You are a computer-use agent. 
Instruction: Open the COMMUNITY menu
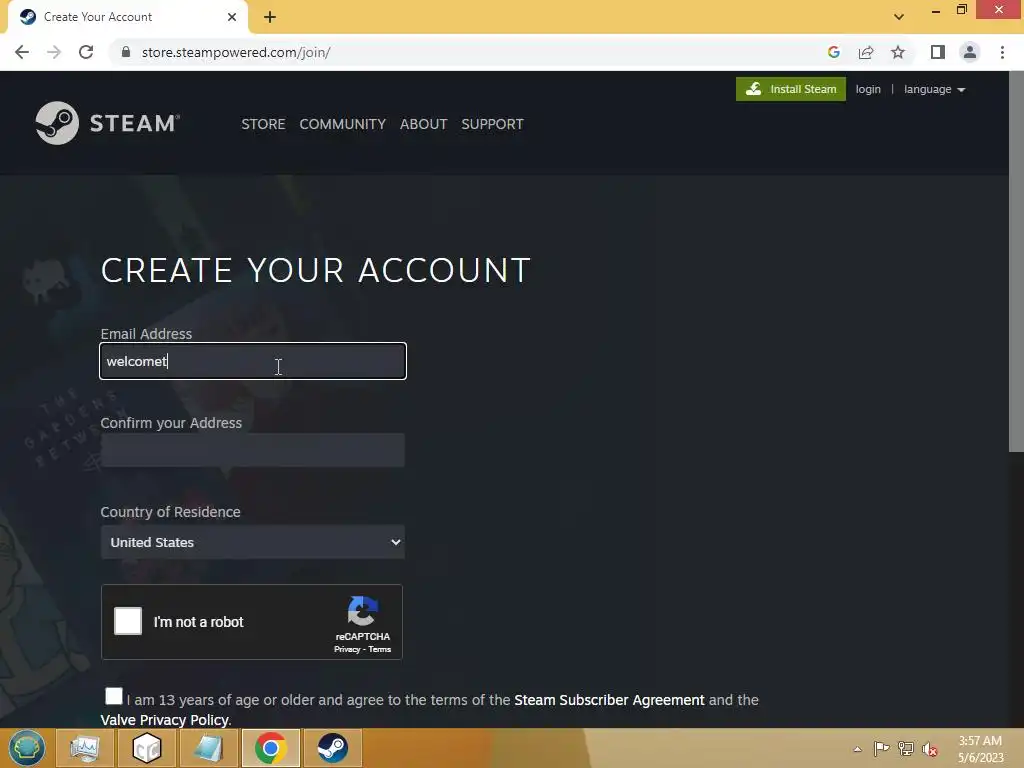pos(342,124)
